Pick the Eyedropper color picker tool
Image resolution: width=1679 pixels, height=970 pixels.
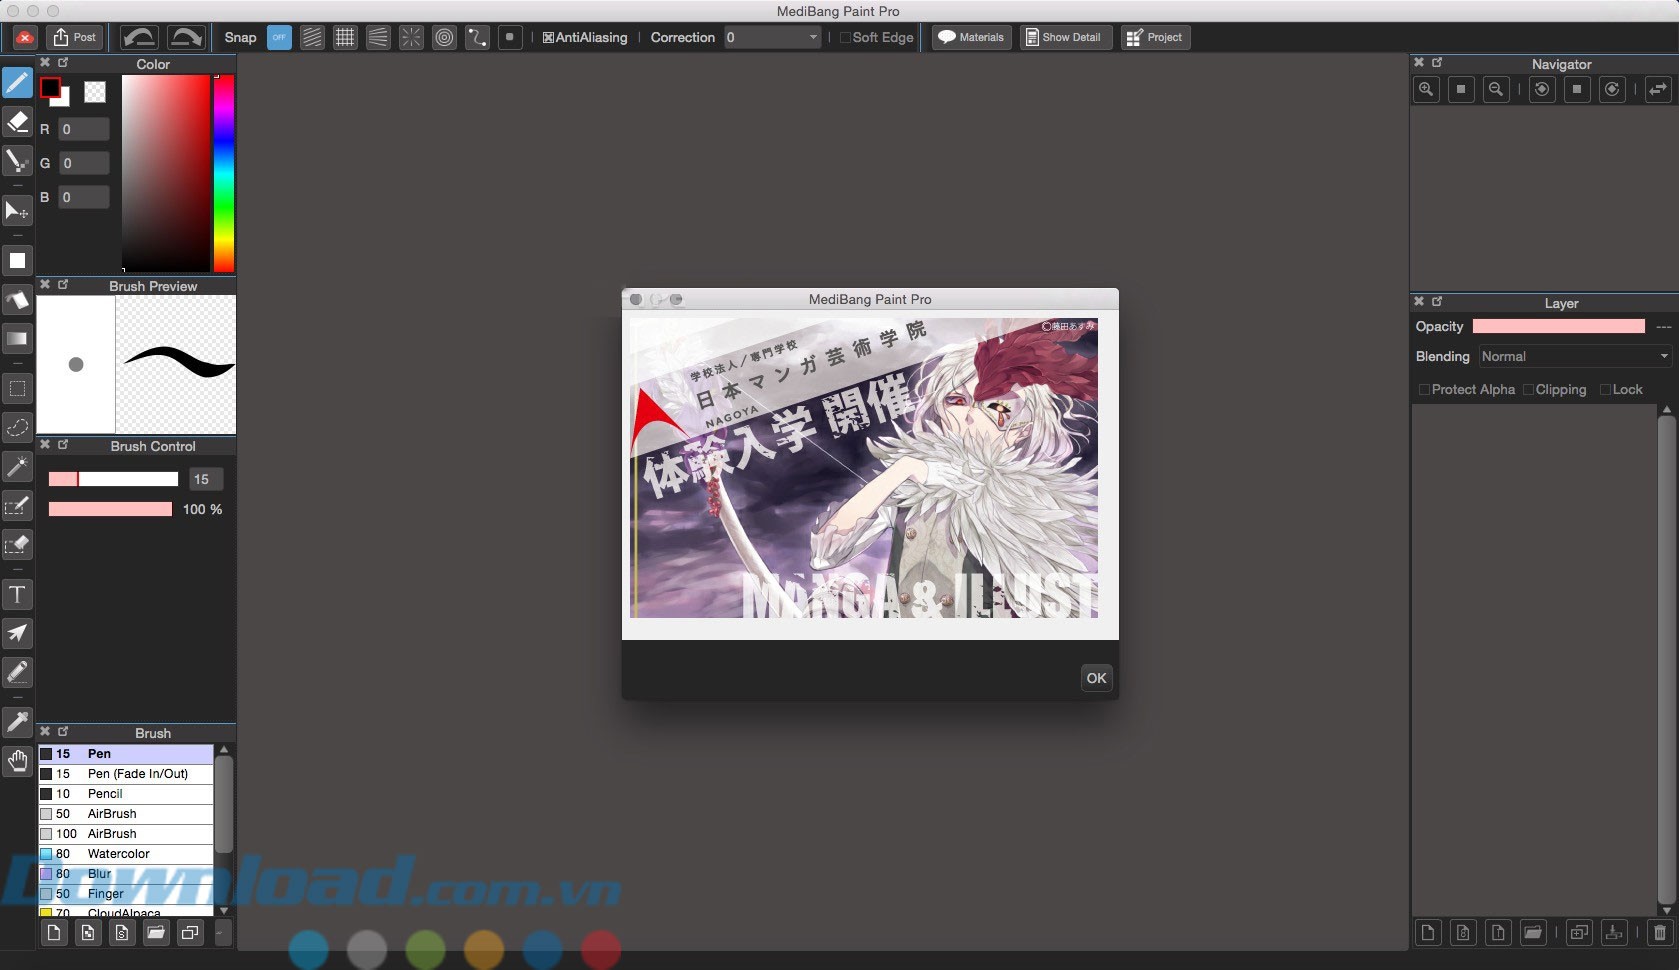[17, 721]
